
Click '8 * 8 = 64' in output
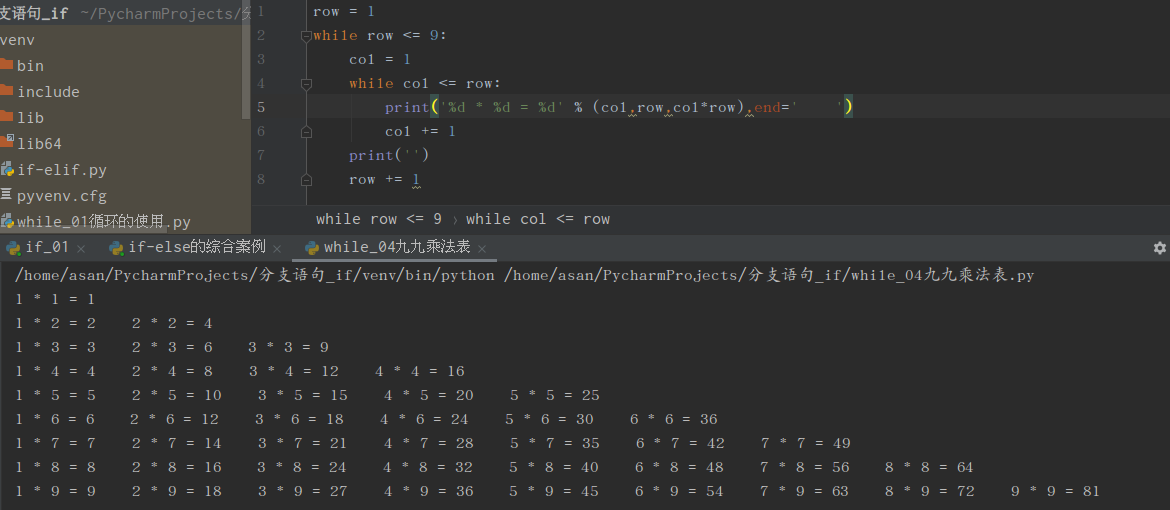929,467
